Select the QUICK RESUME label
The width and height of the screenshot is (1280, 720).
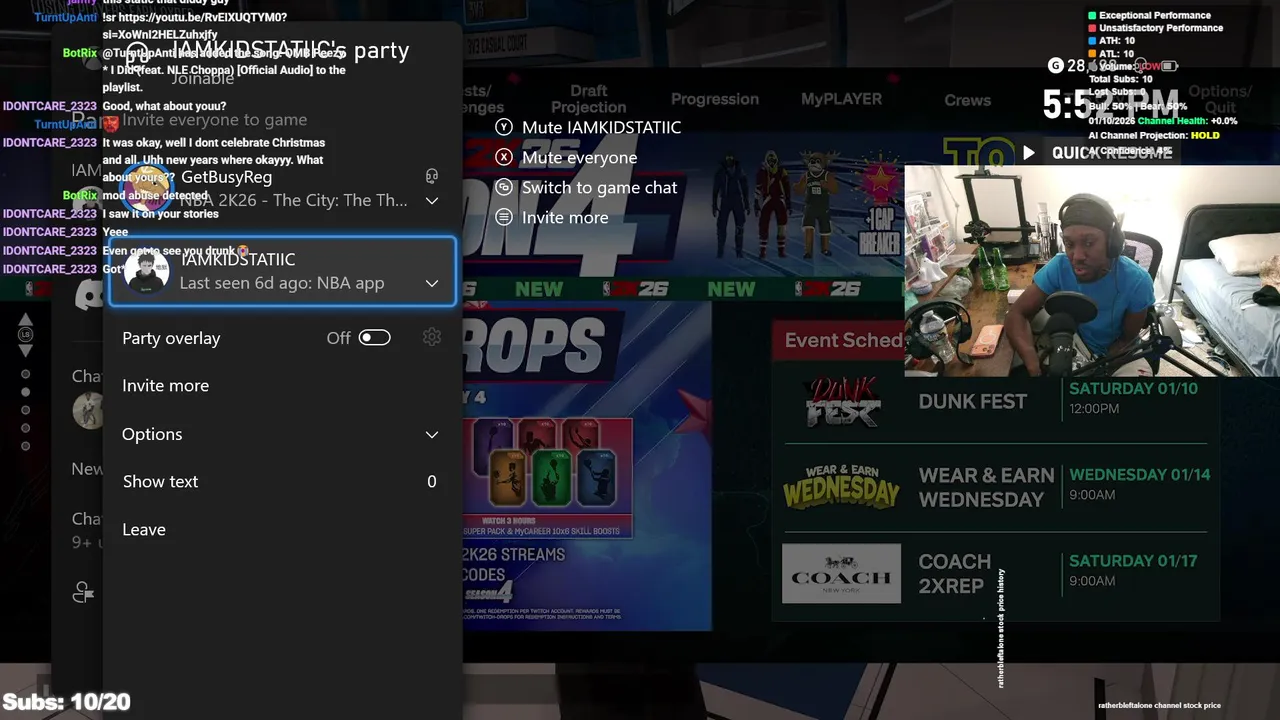tap(1111, 153)
